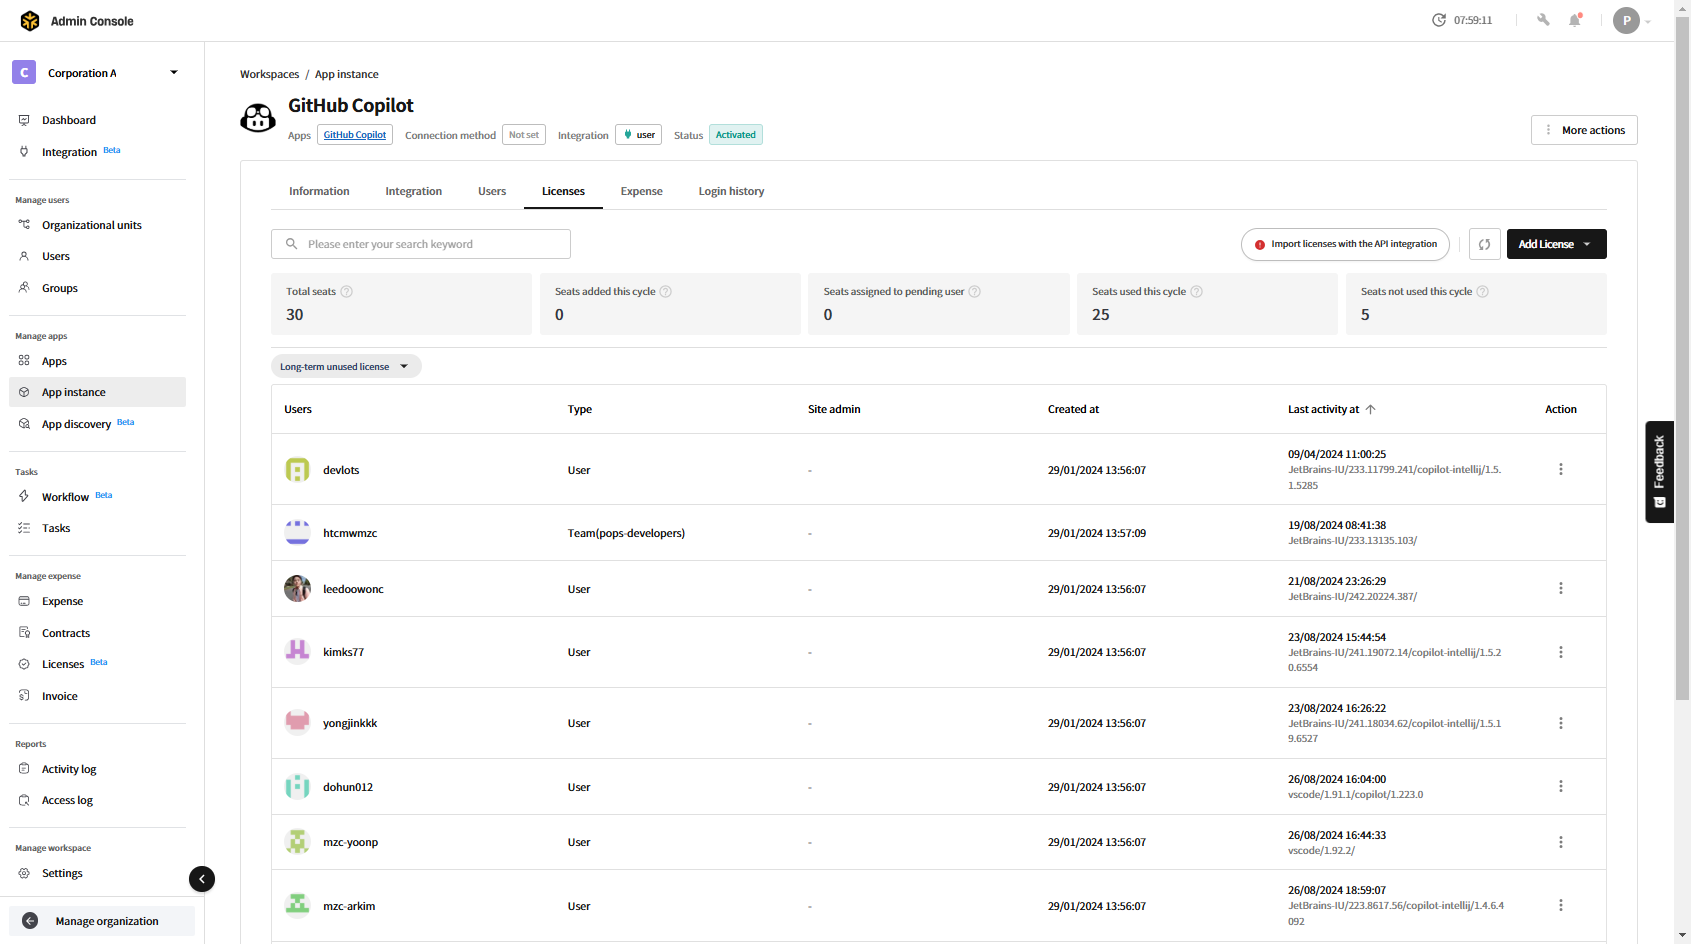Viewport: 1691px width, 944px height.
Task: Click the session timer 07:59:11
Action: coord(1462,20)
